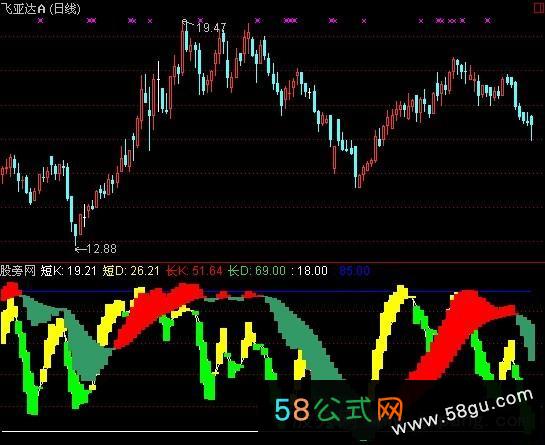Select the green 长D 69.00 indicator label
Image resolution: width=545 pixels, height=445 pixels.
point(257,270)
